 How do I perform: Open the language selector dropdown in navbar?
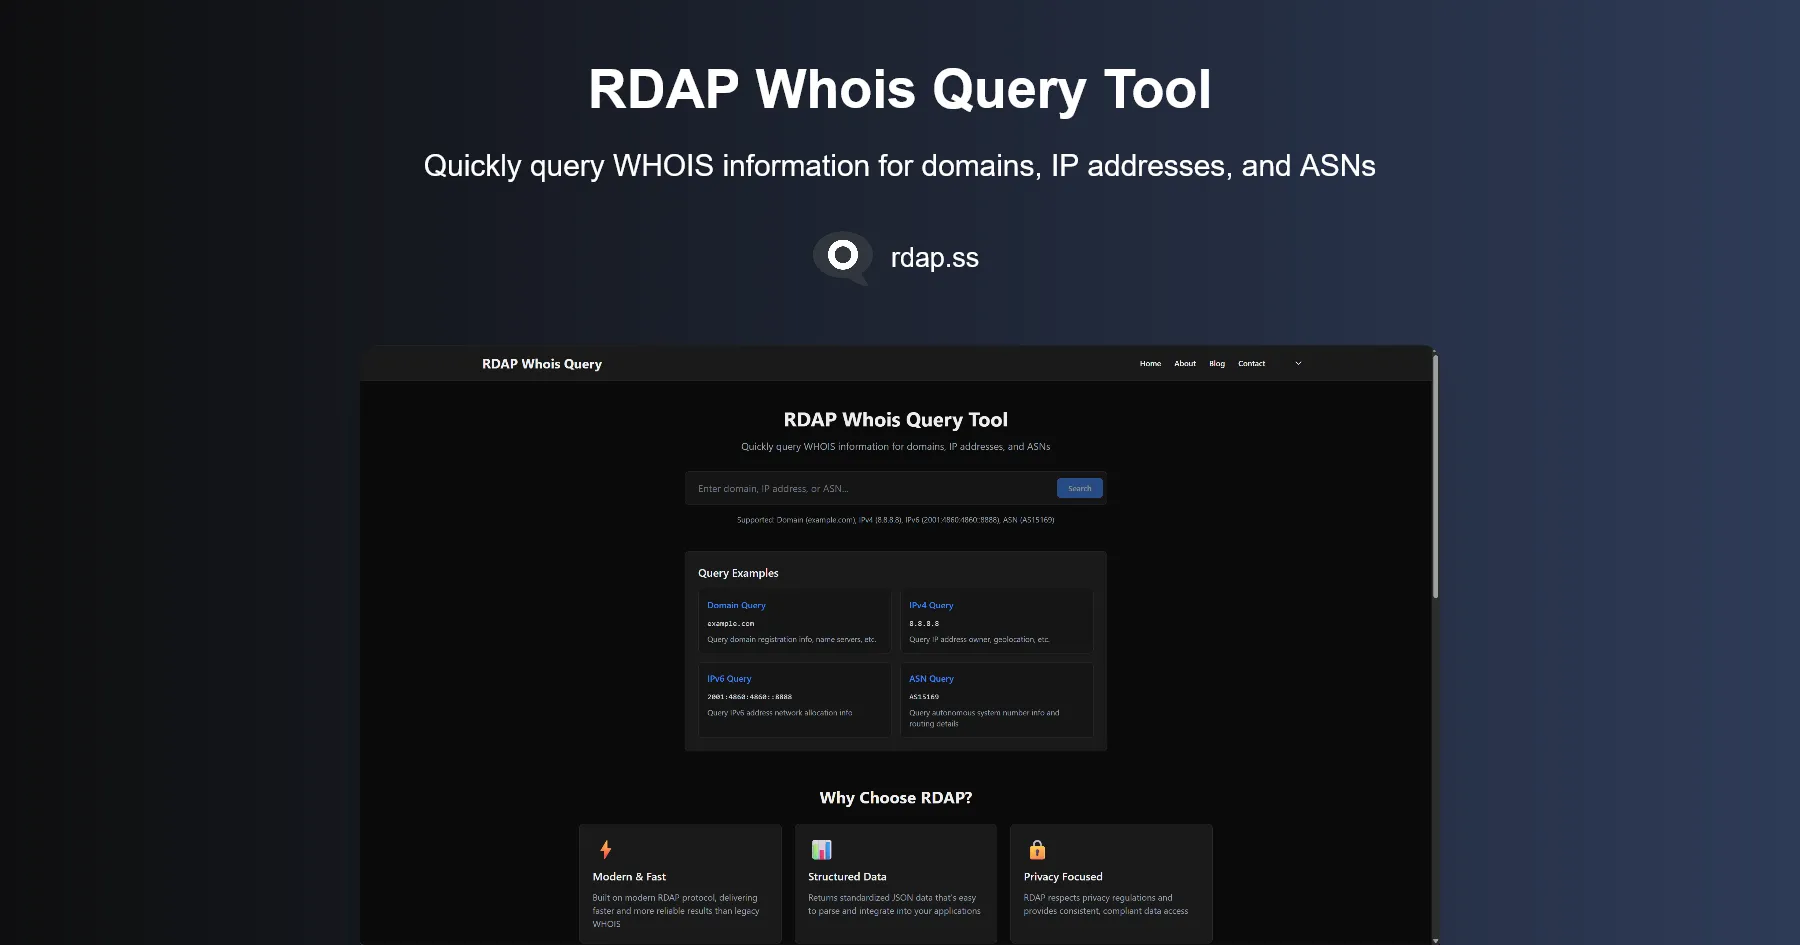[x=1297, y=363]
